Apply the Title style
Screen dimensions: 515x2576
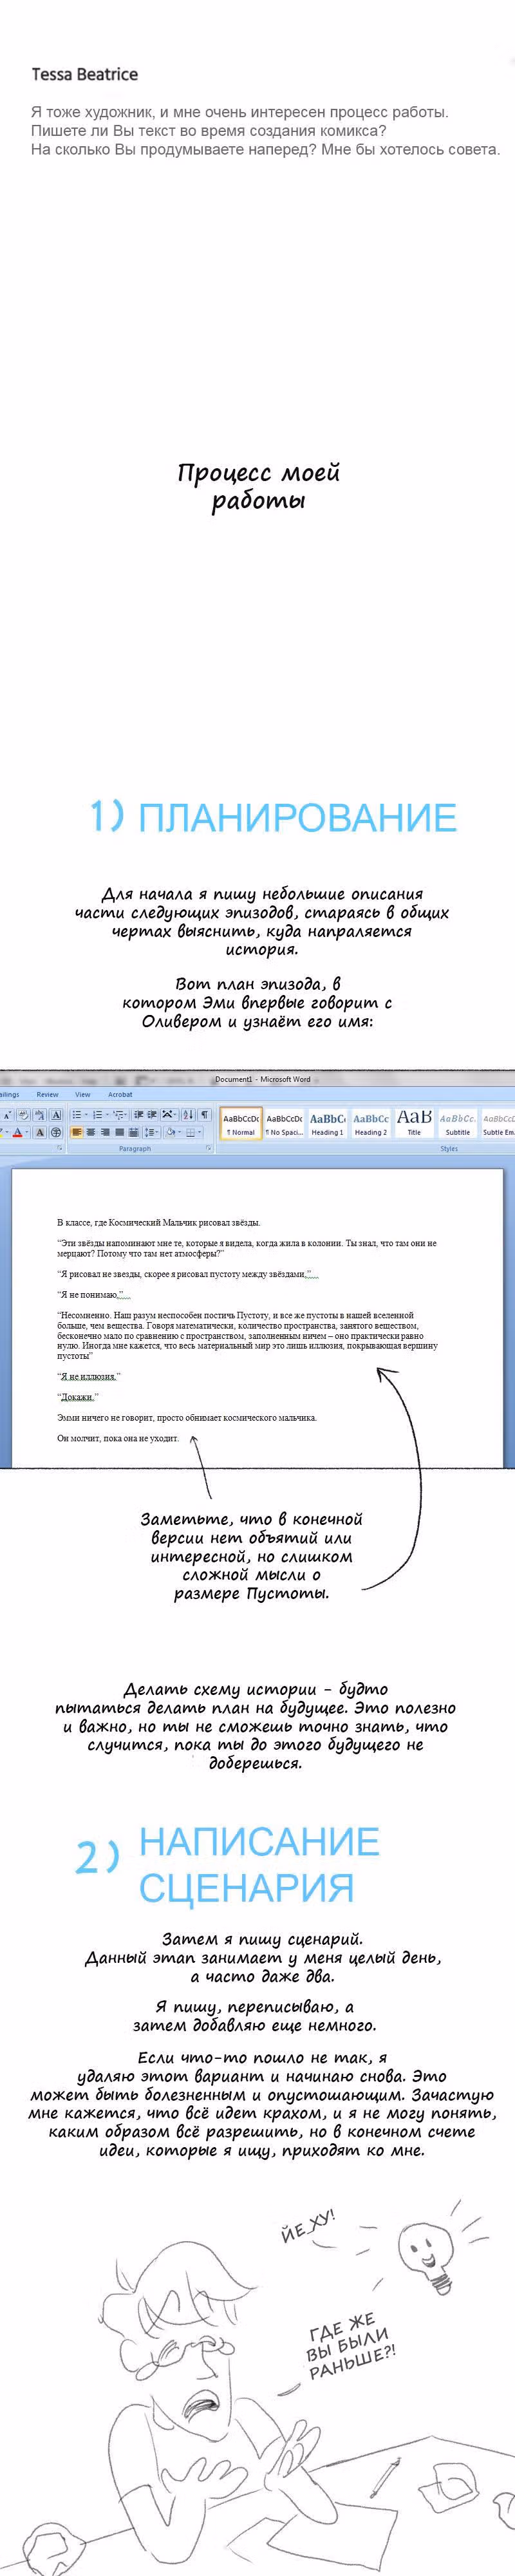pyautogui.click(x=414, y=1124)
